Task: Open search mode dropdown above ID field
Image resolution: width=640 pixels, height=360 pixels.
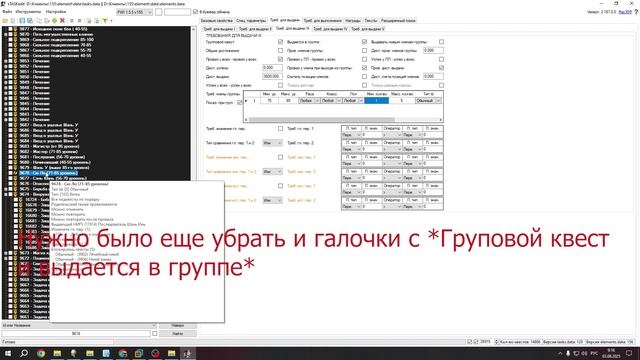Action: [x=79, y=325]
